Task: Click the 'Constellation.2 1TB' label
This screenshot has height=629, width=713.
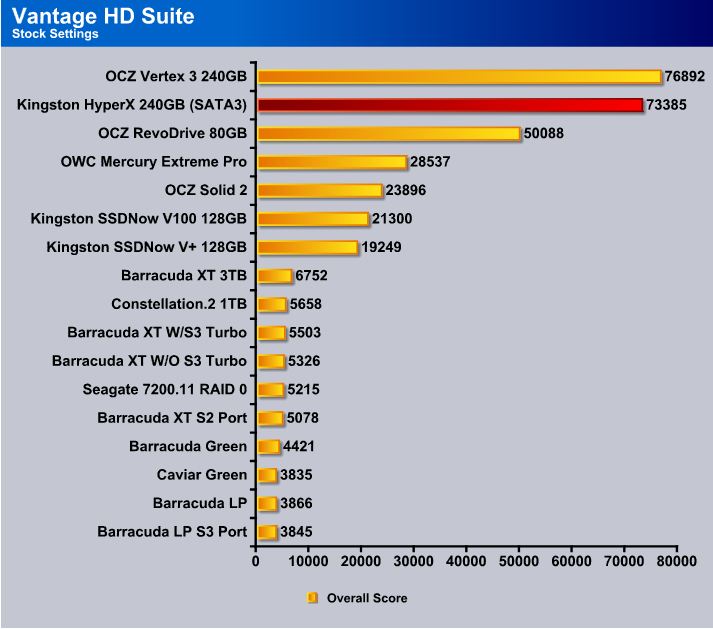Action: (179, 304)
